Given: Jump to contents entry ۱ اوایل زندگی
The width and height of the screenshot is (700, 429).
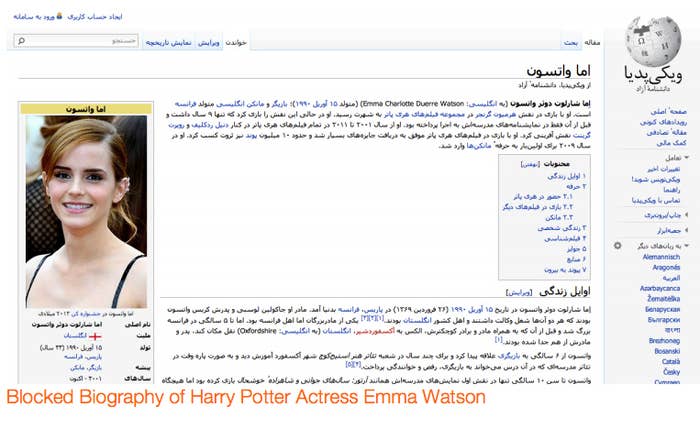Looking at the screenshot, I should [567, 176].
